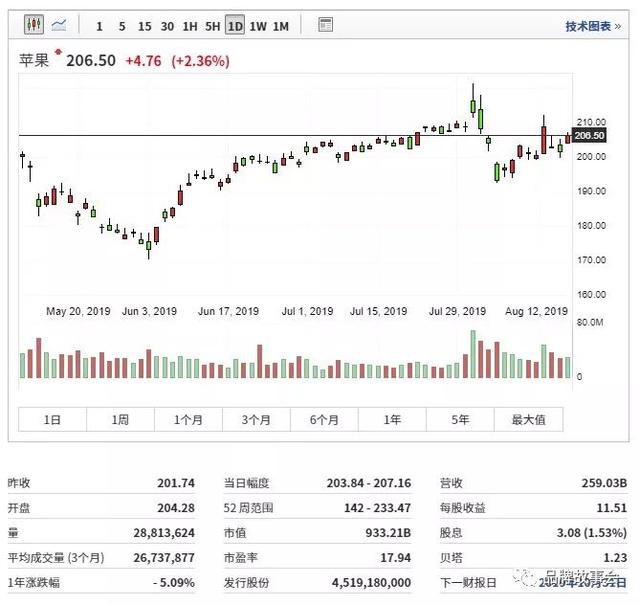
Task: Click the 52 周范围 value 142 - 233.47
Action: 377,508
